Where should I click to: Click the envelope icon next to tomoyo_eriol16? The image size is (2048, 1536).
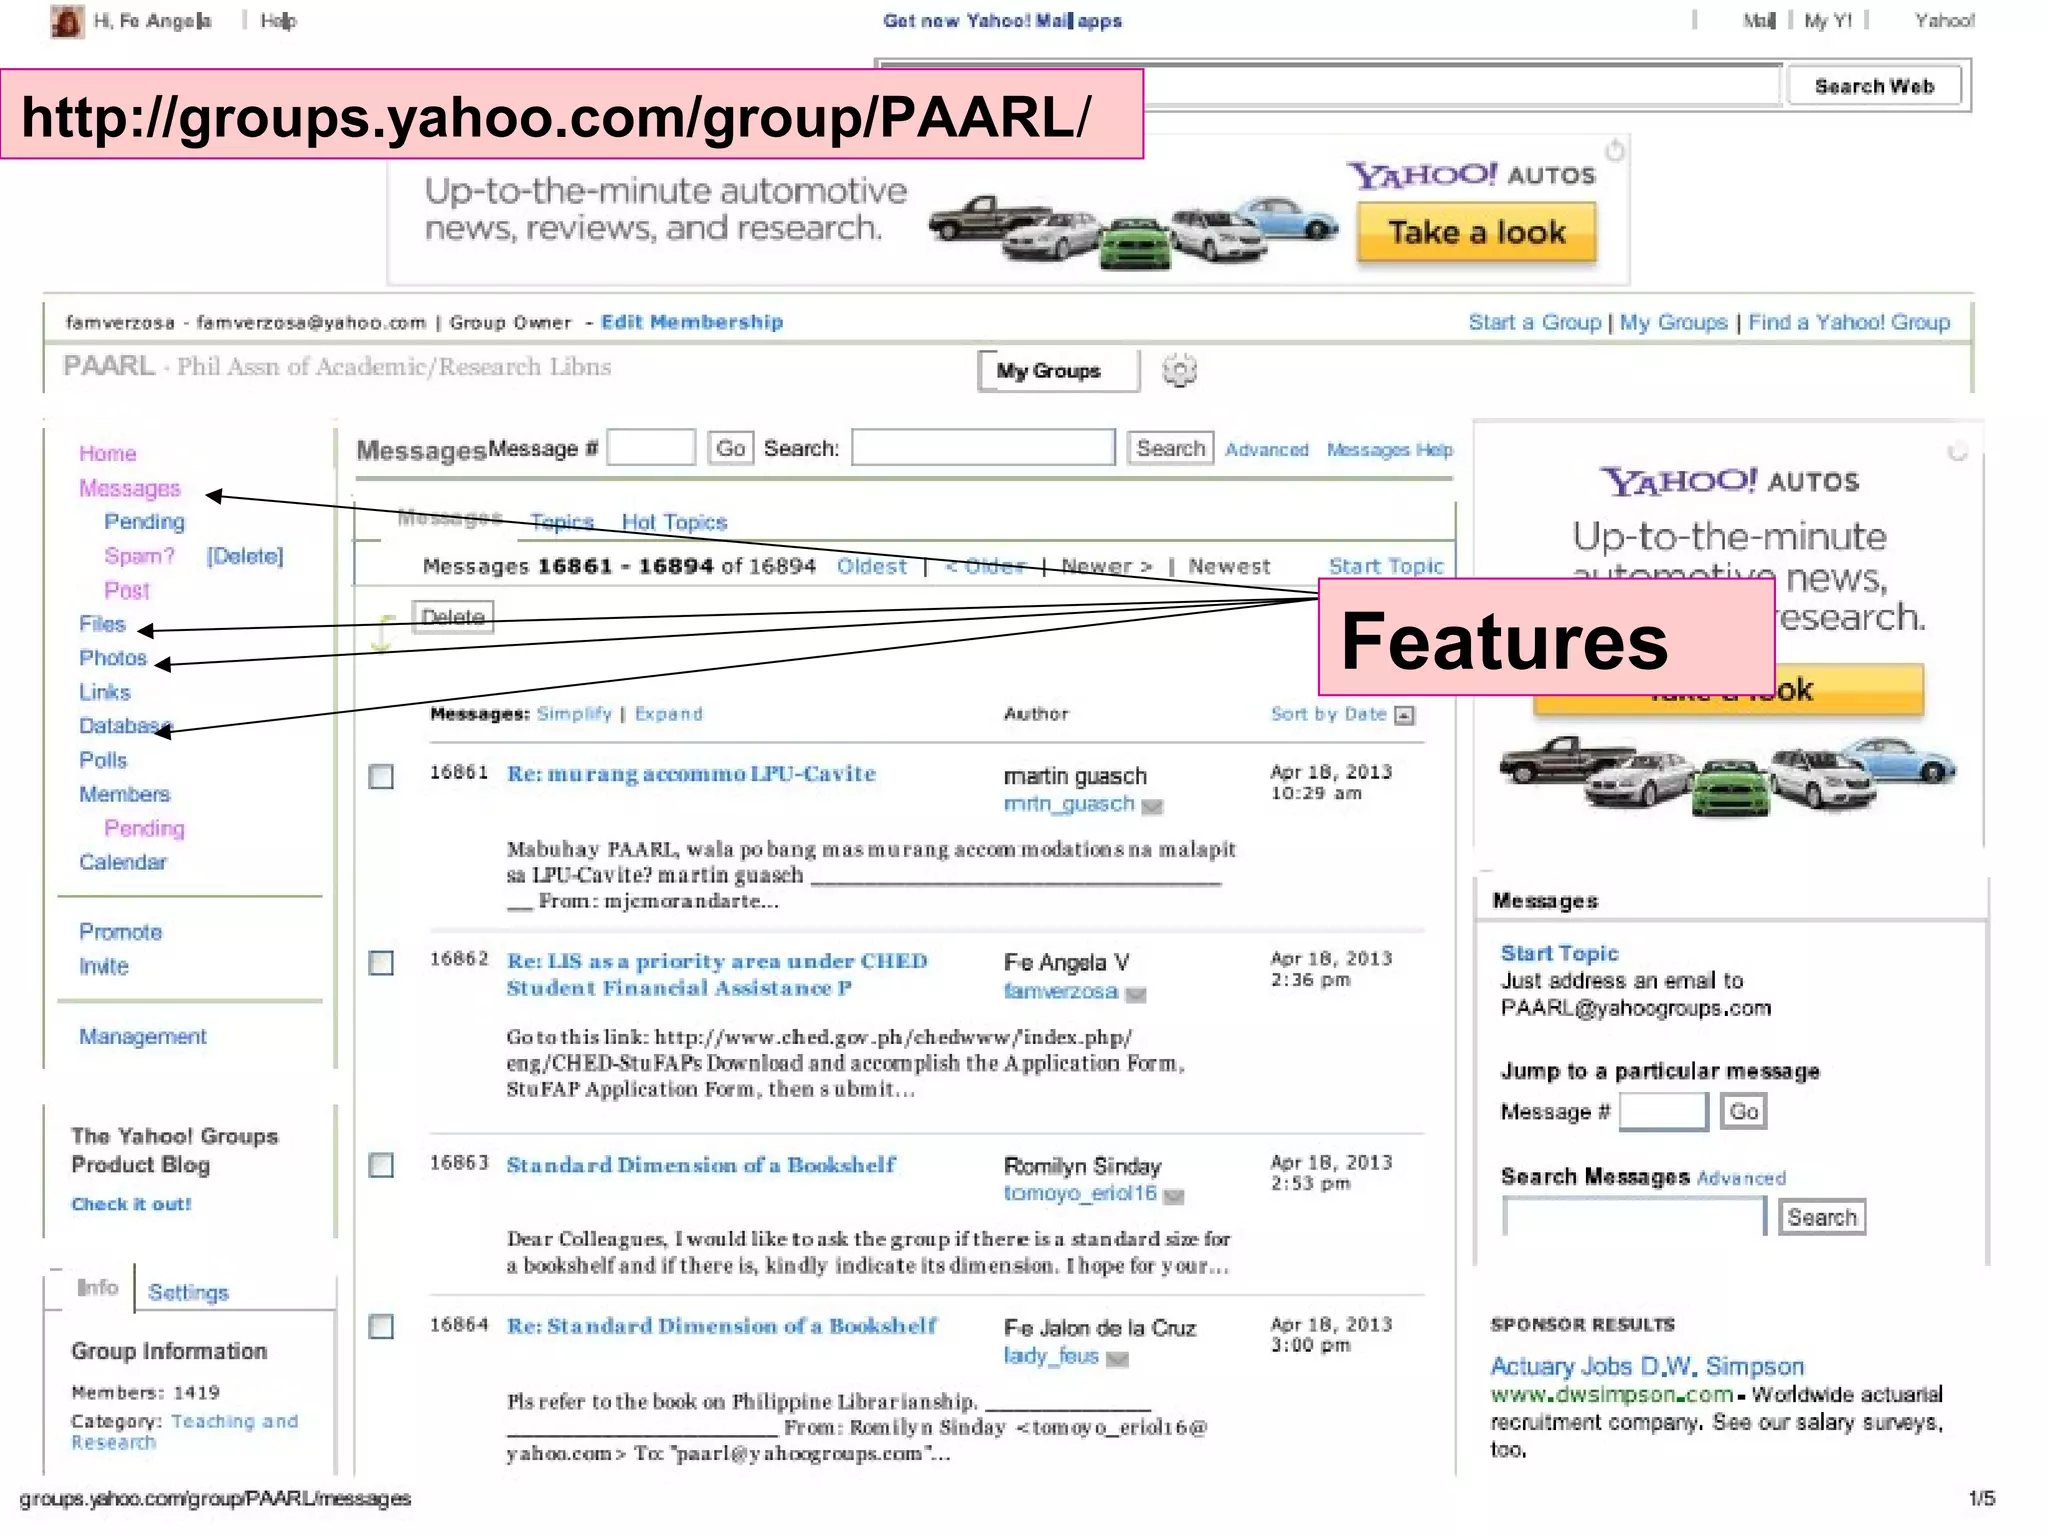1174,1196
